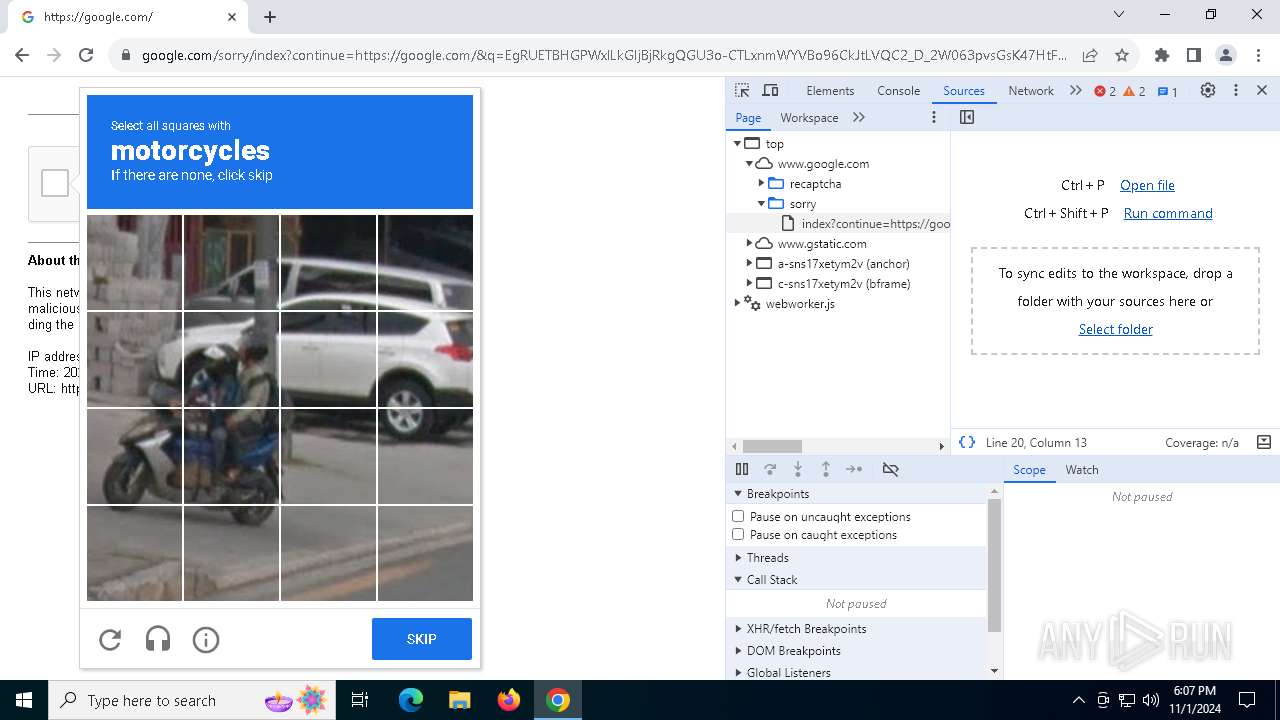Expand the recaptcha folder
1280x720 pixels.
(761, 183)
